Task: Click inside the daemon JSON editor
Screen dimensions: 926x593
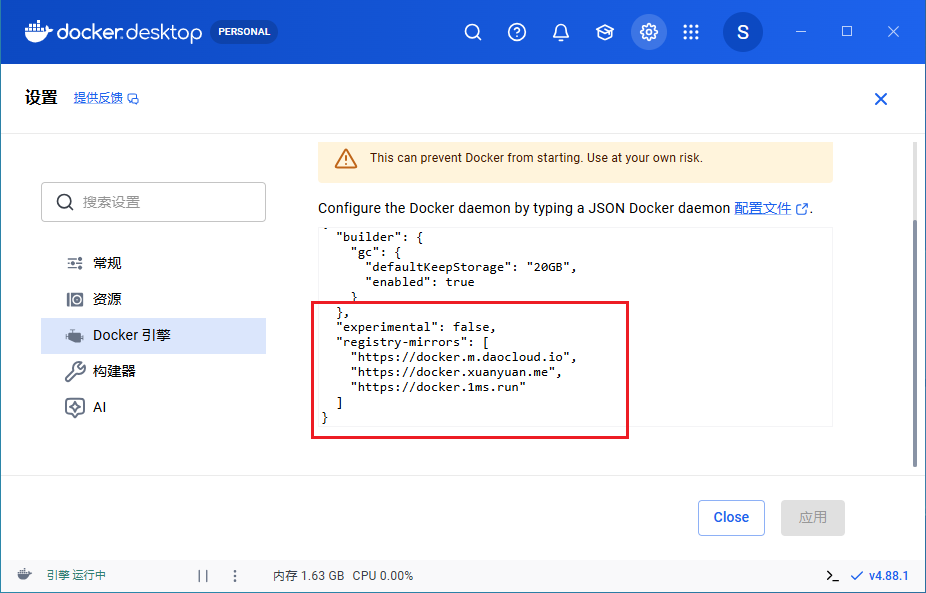Action: click(x=575, y=327)
